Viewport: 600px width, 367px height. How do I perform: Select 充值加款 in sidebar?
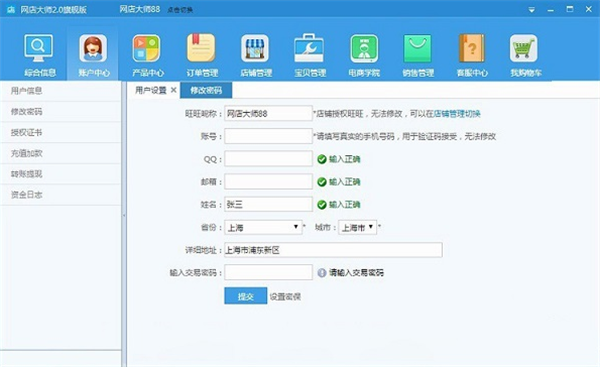[61, 153]
